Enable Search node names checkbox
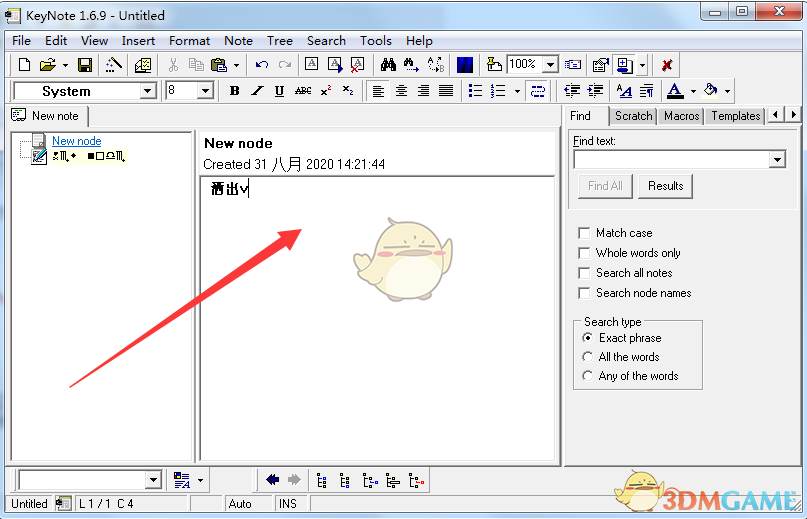Image resolution: width=807 pixels, height=519 pixels. pos(584,293)
